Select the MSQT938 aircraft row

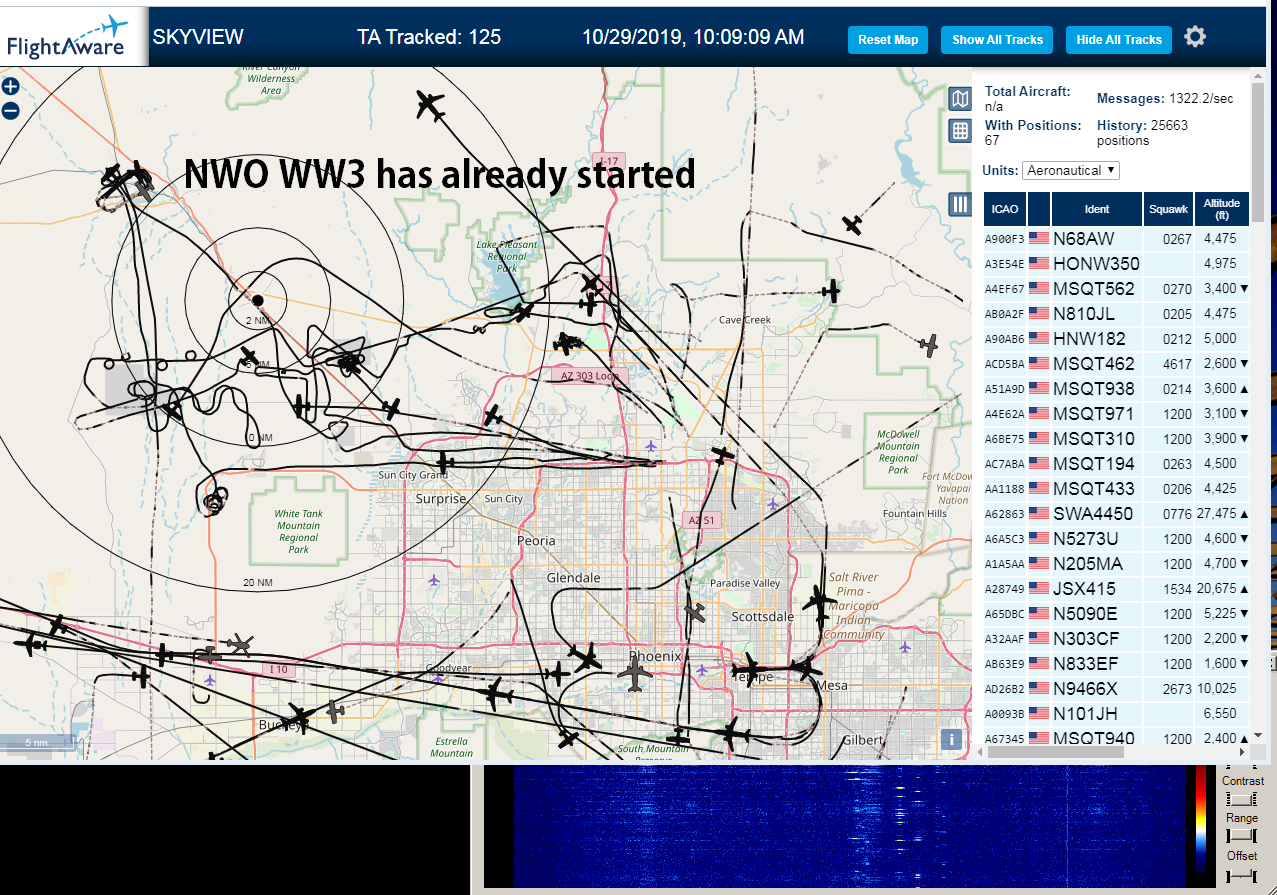pos(1117,389)
